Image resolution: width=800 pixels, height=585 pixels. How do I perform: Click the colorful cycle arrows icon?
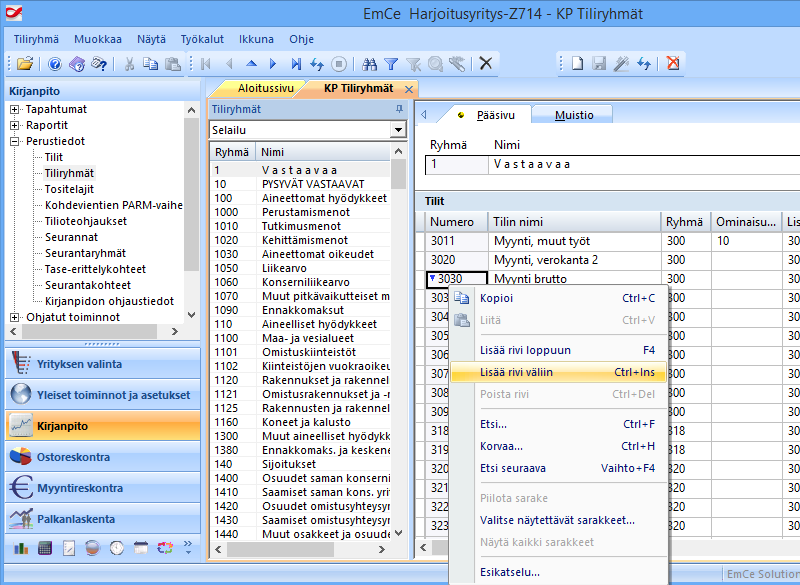(x=165, y=548)
